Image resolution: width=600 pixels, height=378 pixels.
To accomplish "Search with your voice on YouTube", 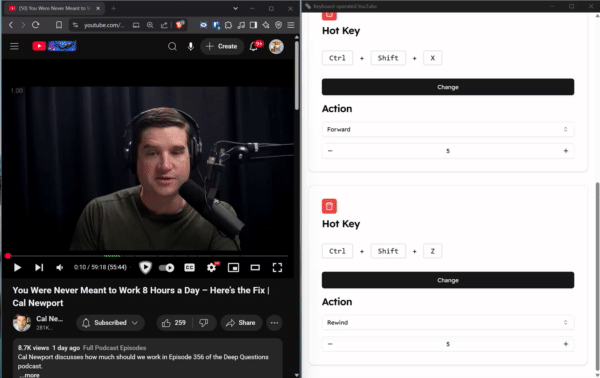I will tap(191, 46).
